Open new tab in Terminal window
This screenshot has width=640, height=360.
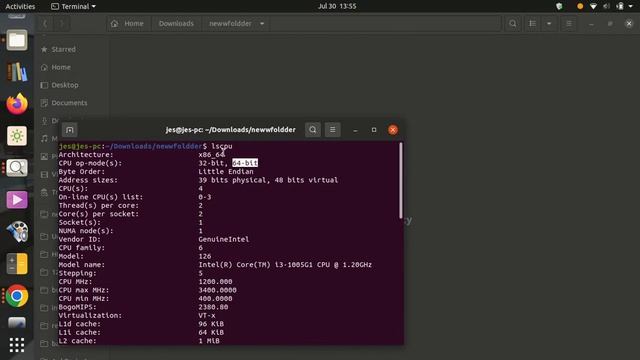pyautogui.click(x=70, y=130)
